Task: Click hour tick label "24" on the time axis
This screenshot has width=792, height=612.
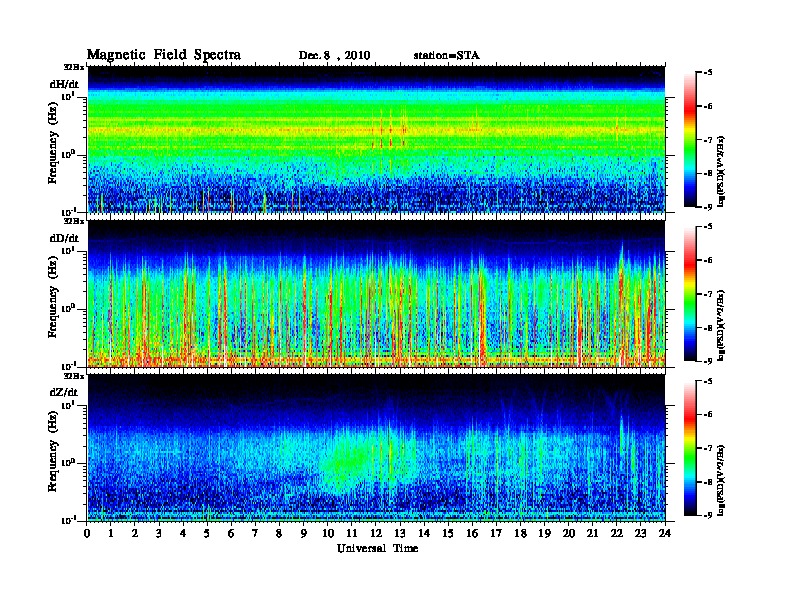Action: pyautogui.click(x=665, y=534)
